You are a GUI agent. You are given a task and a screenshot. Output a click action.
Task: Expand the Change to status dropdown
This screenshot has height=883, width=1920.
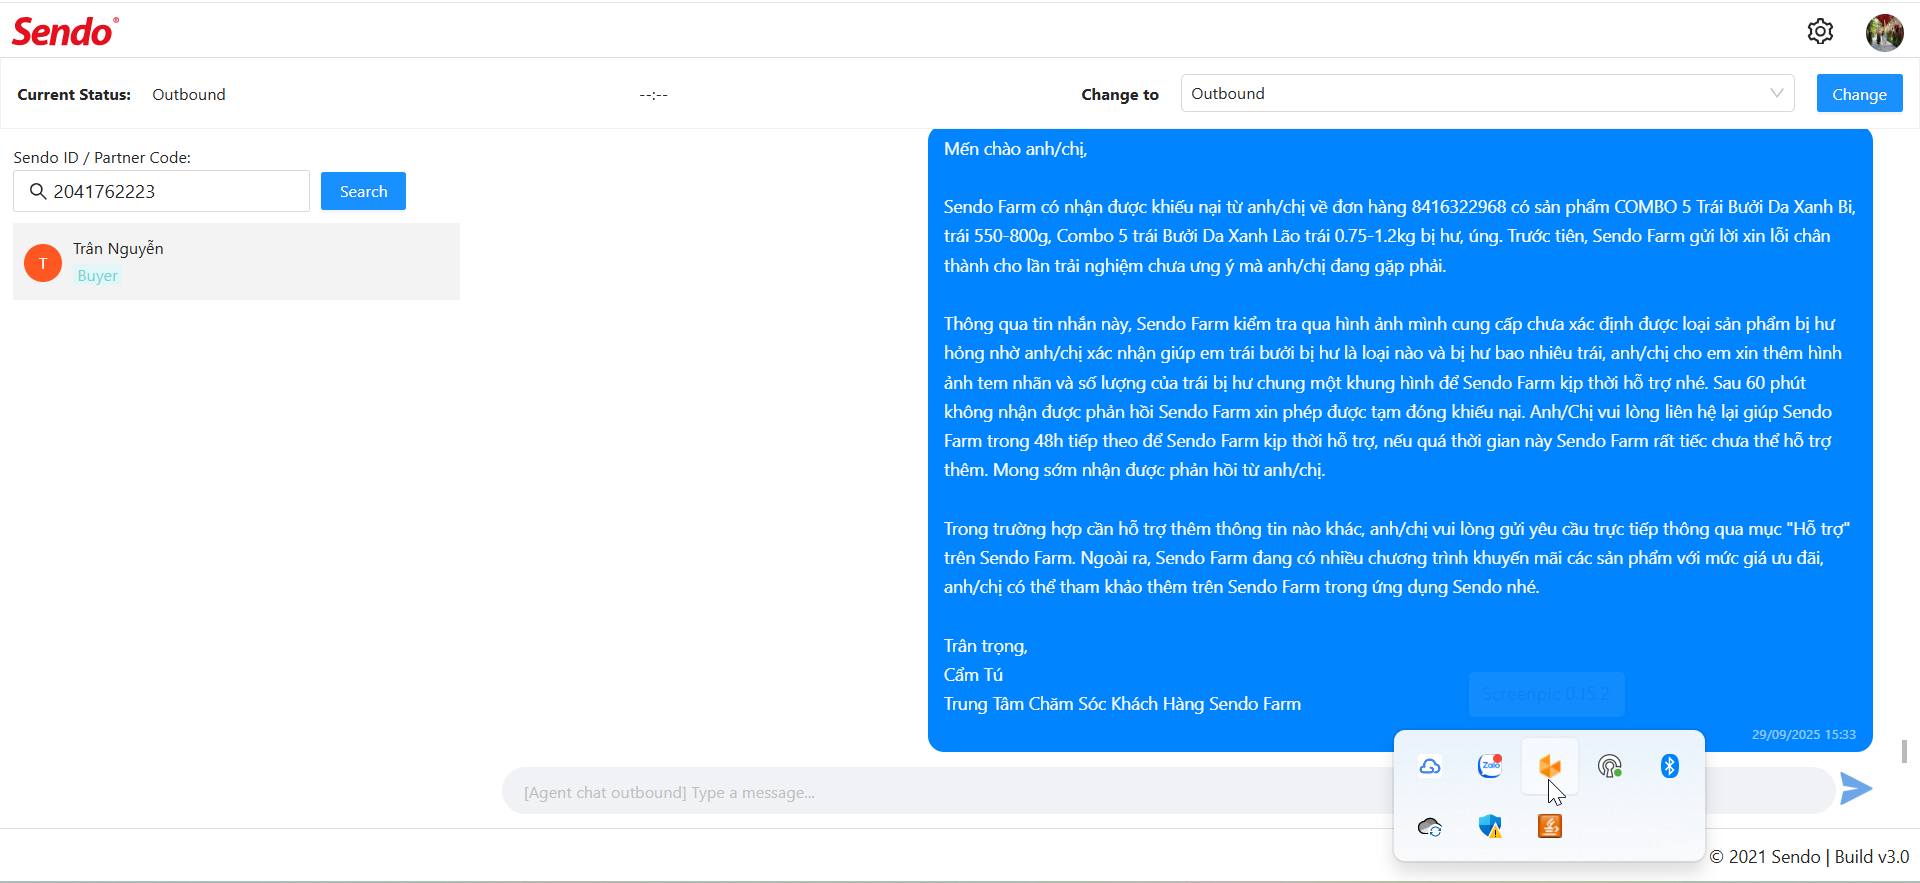[1487, 93]
